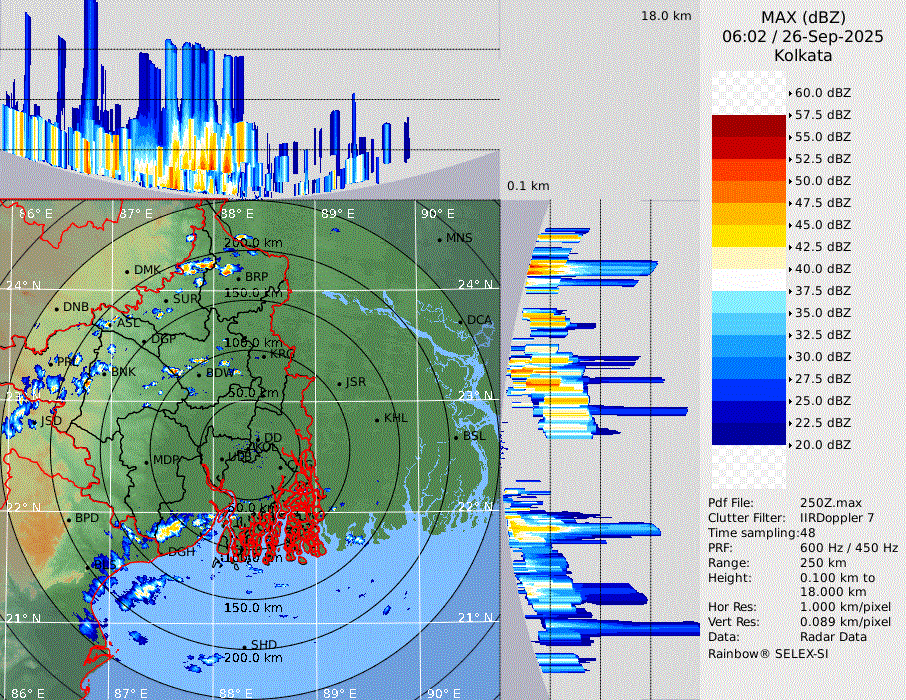Click the 18.0 km height label
The image size is (906, 700).
(666, 16)
